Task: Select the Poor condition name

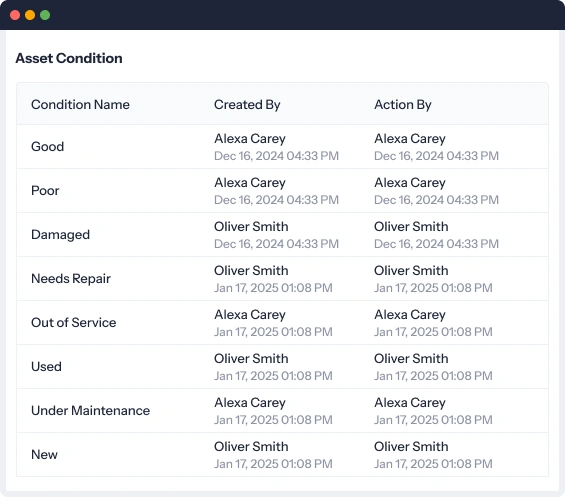Action: pos(45,191)
